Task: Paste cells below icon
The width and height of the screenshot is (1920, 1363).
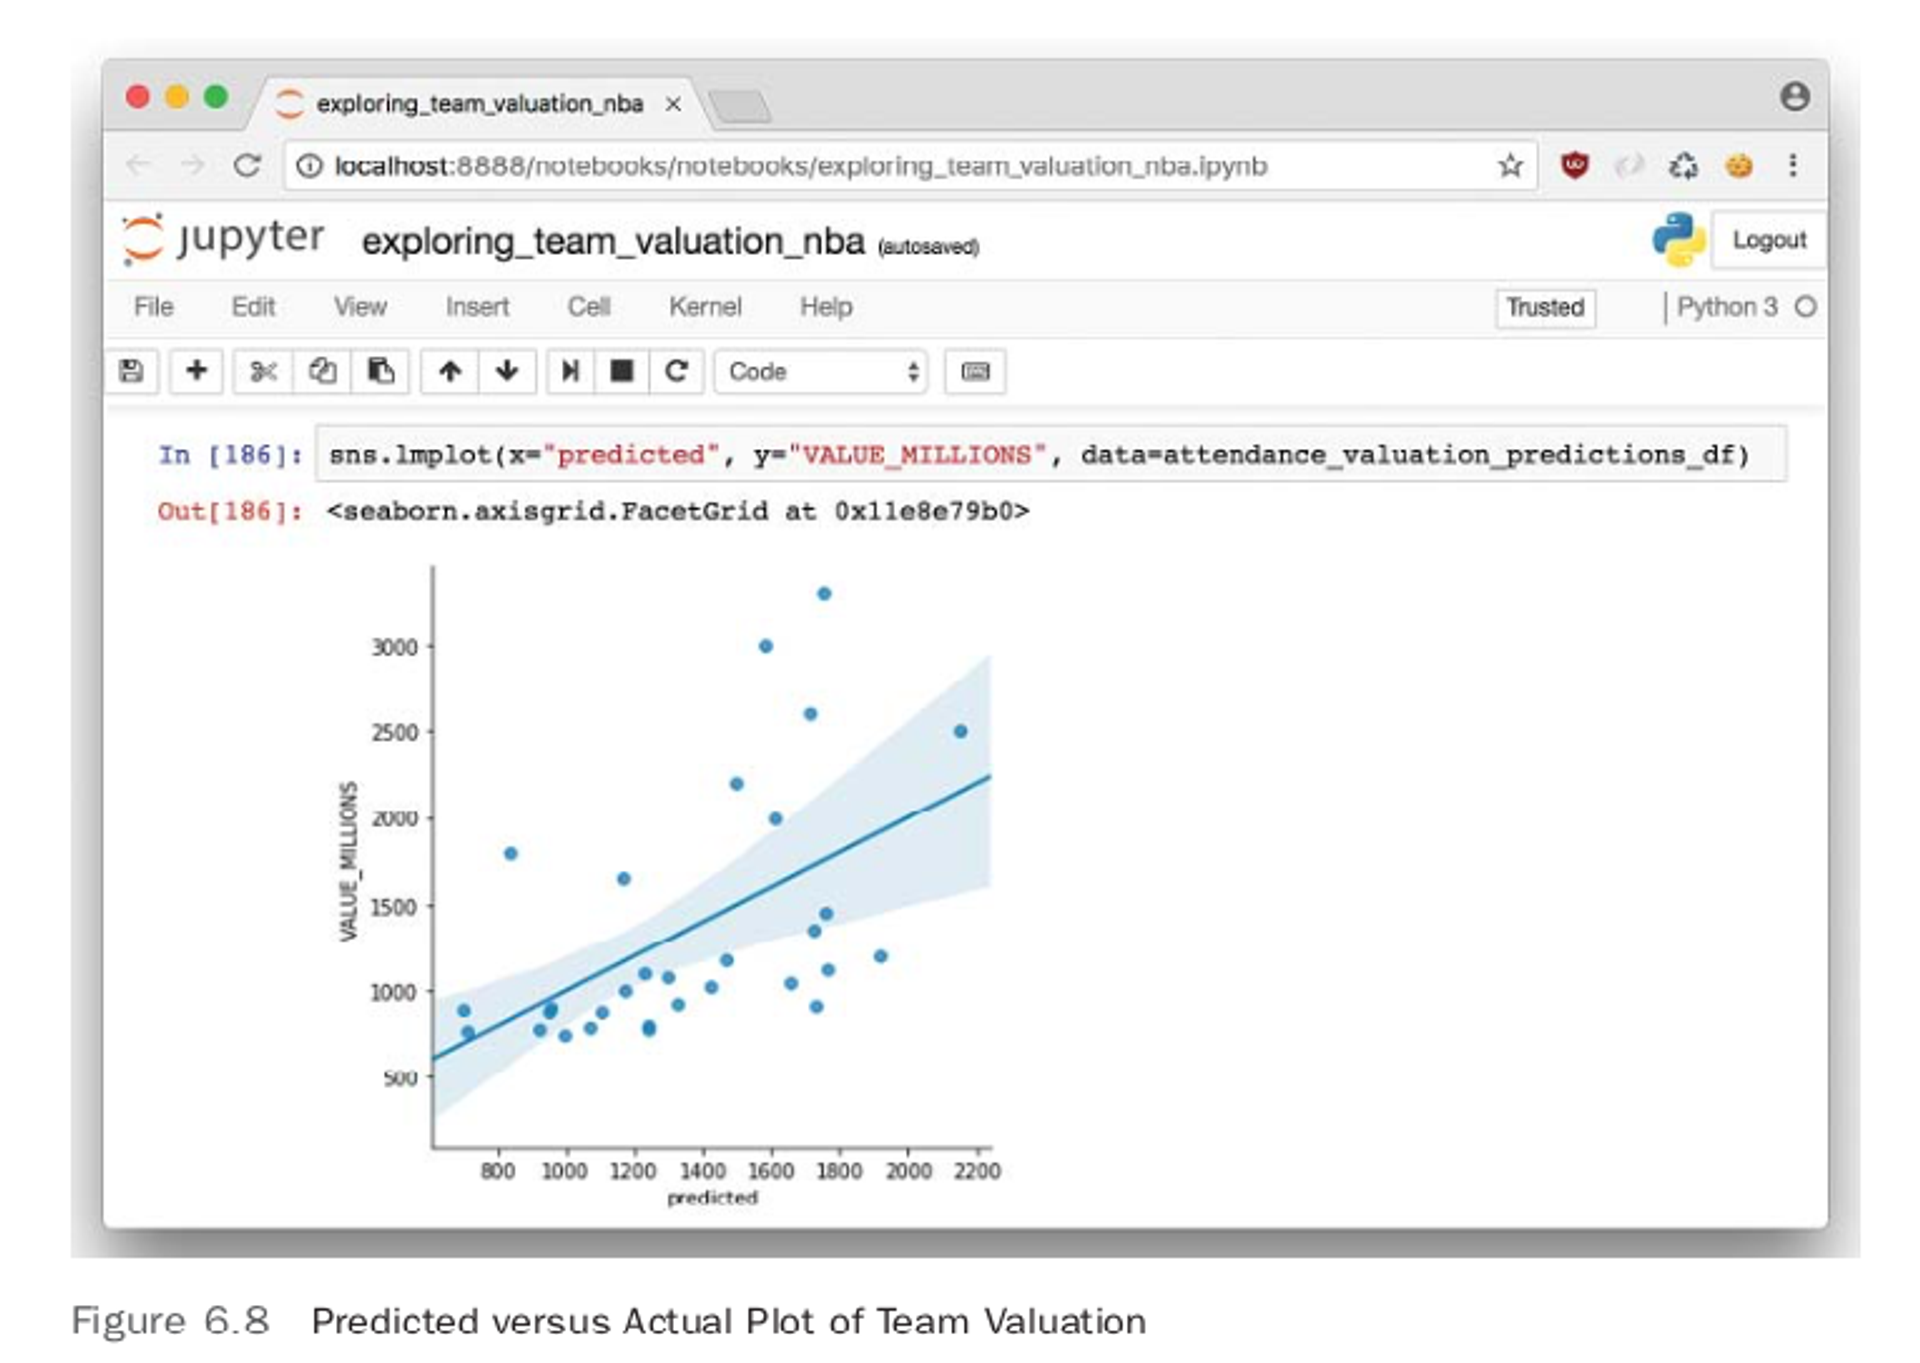Action: [x=380, y=371]
